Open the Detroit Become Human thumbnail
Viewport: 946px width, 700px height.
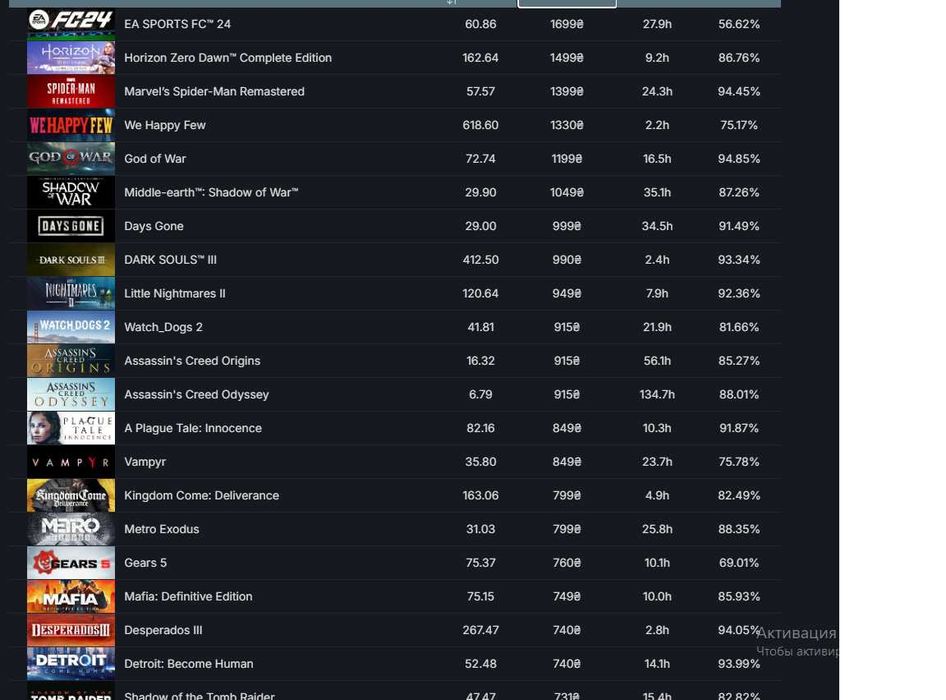71,664
